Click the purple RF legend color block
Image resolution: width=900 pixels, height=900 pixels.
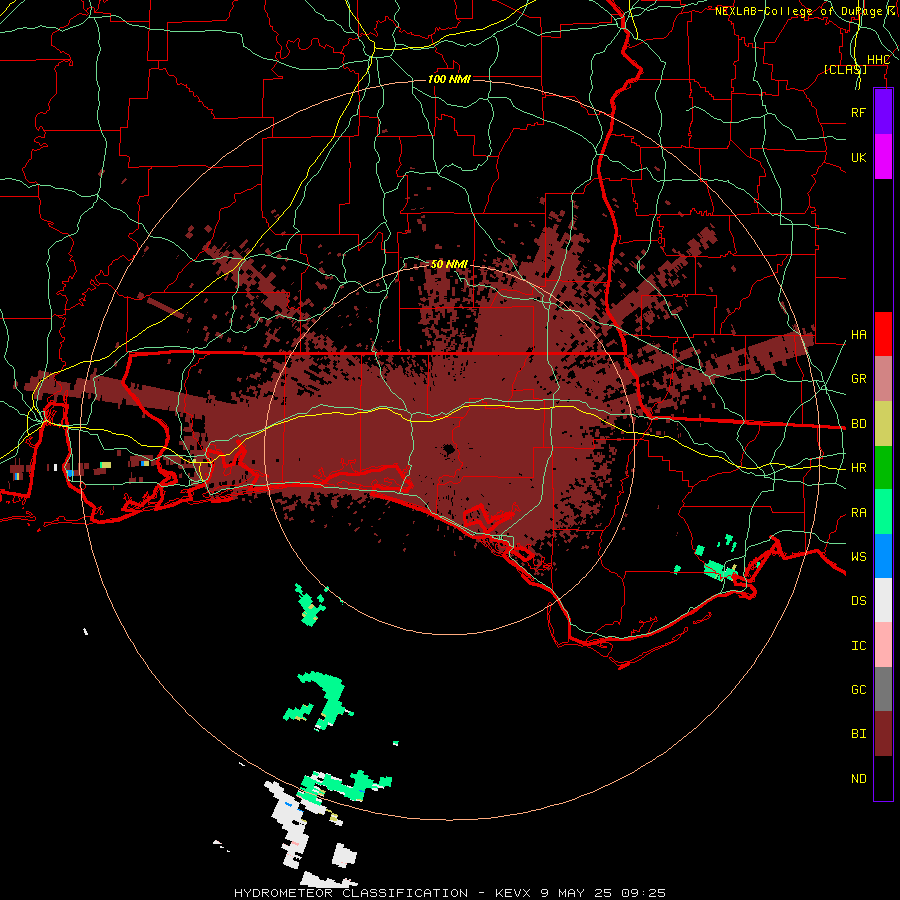point(883,112)
